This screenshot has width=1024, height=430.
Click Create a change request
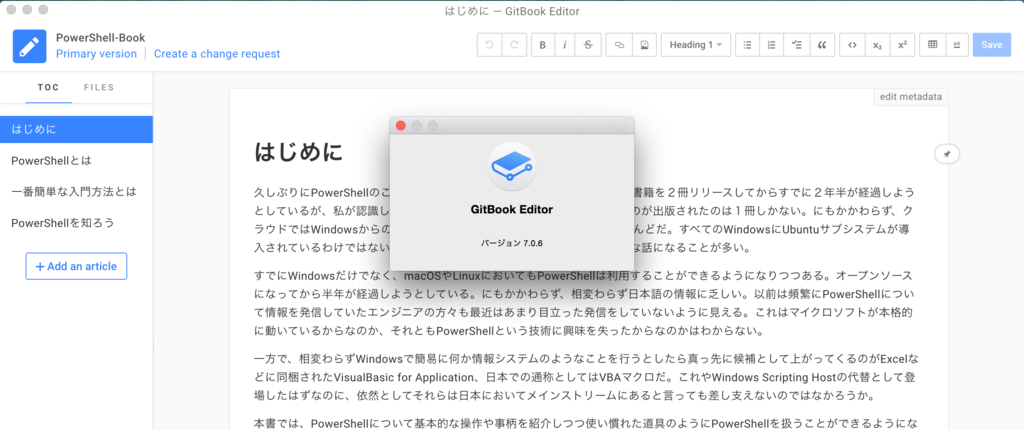[x=217, y=54]
